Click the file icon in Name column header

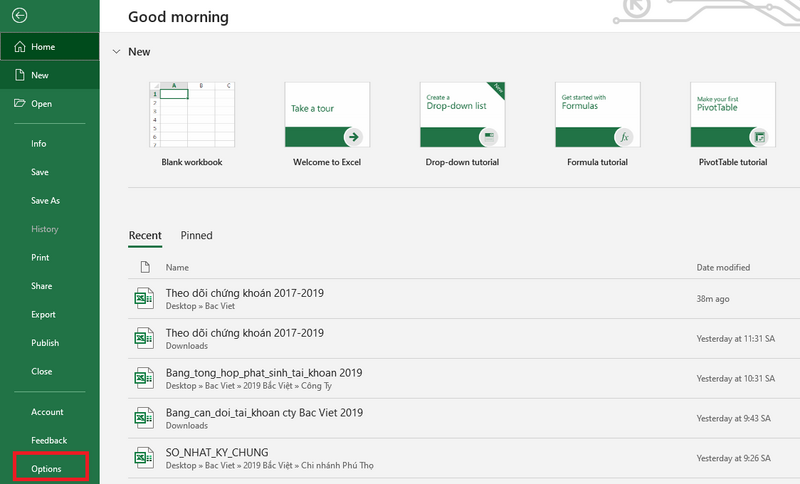click(145, 267)
